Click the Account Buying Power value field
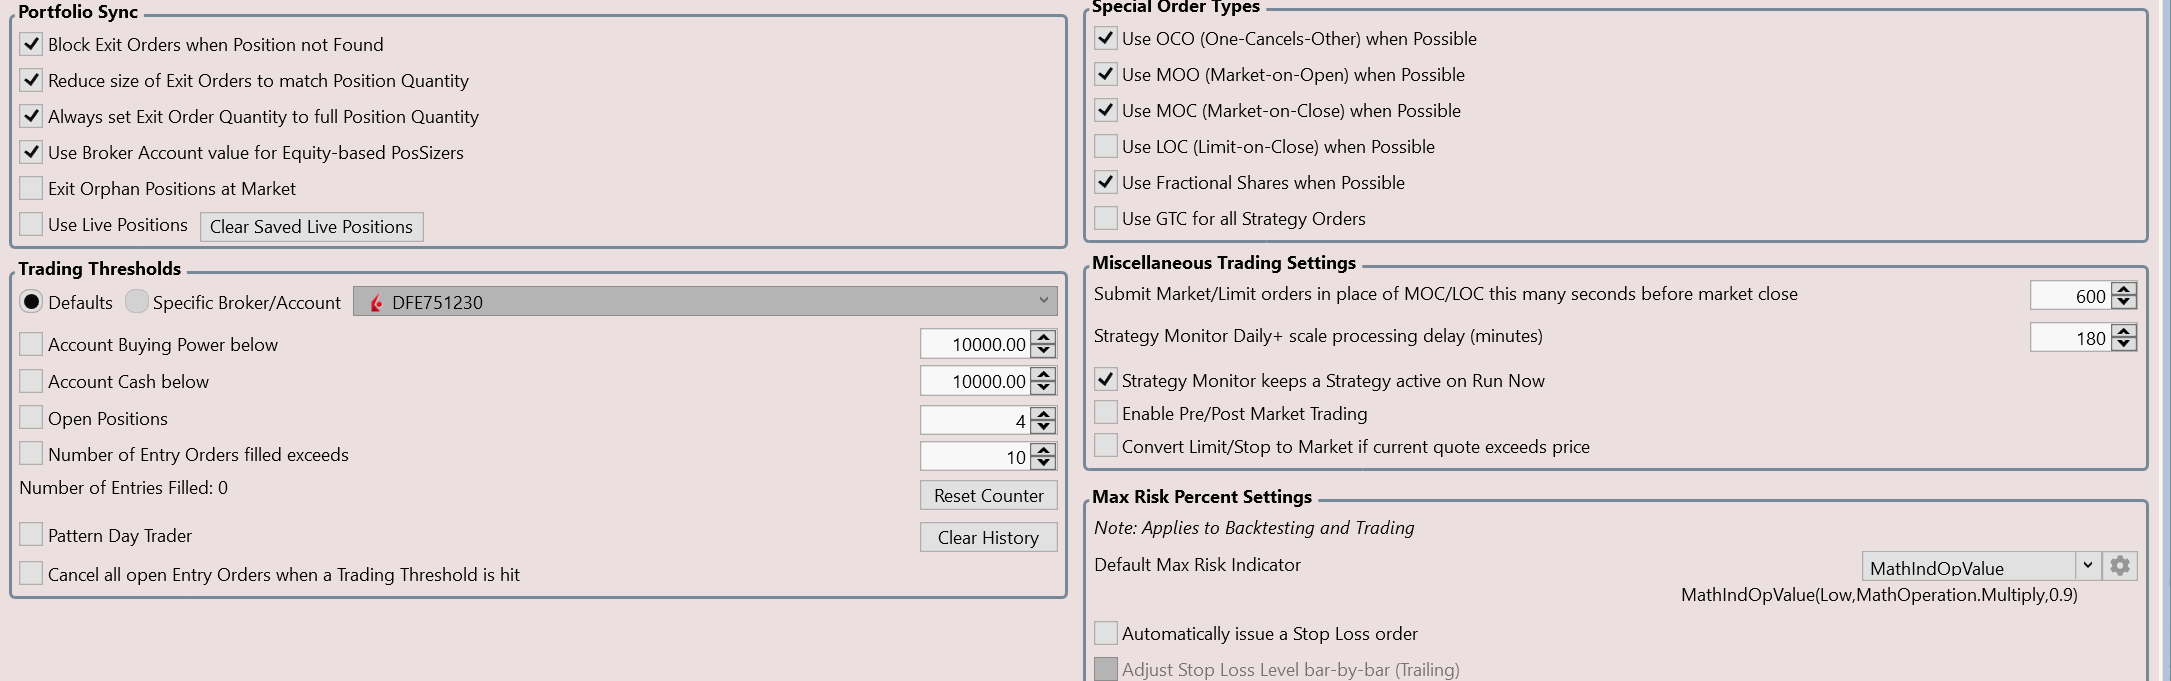The height and width of the screenshot is (681, 2171). point(975,345)
